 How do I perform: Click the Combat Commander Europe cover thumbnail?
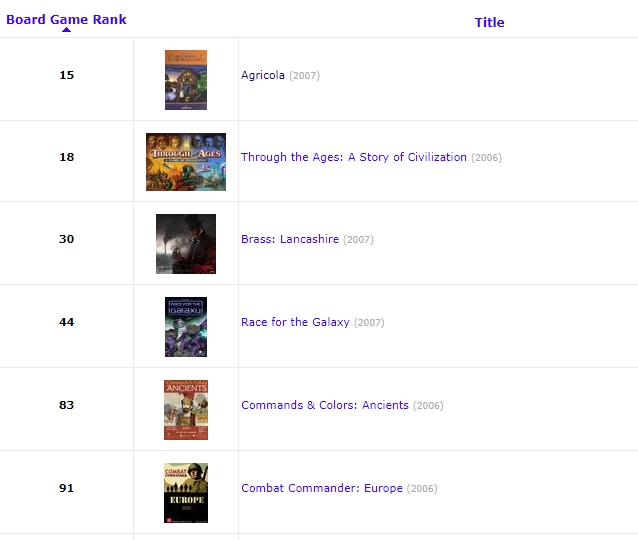pos(186,493)
